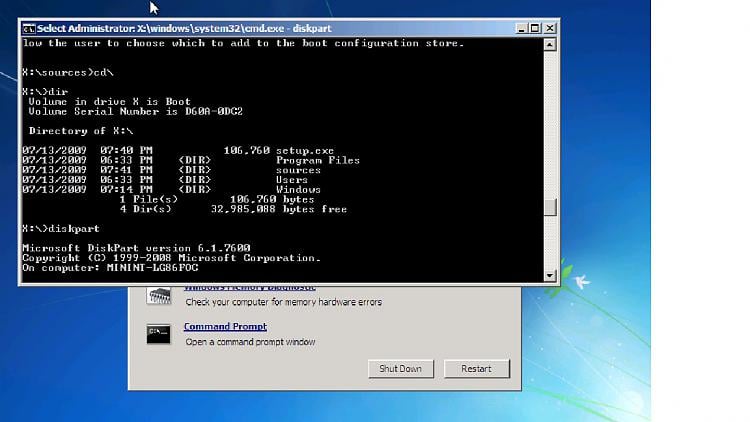Click the Volume Serial Number line
Viewport: 750px width, 422px height.
click(135, 111)
